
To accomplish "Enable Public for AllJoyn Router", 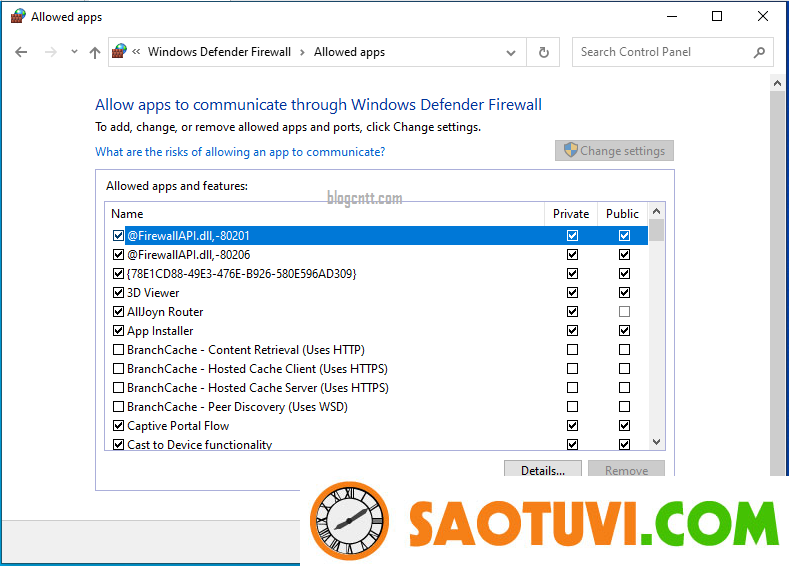I will [624, 311].
